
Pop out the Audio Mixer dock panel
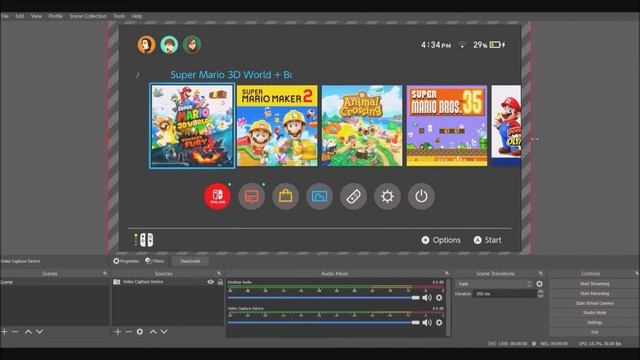click(x=447, y=273)
